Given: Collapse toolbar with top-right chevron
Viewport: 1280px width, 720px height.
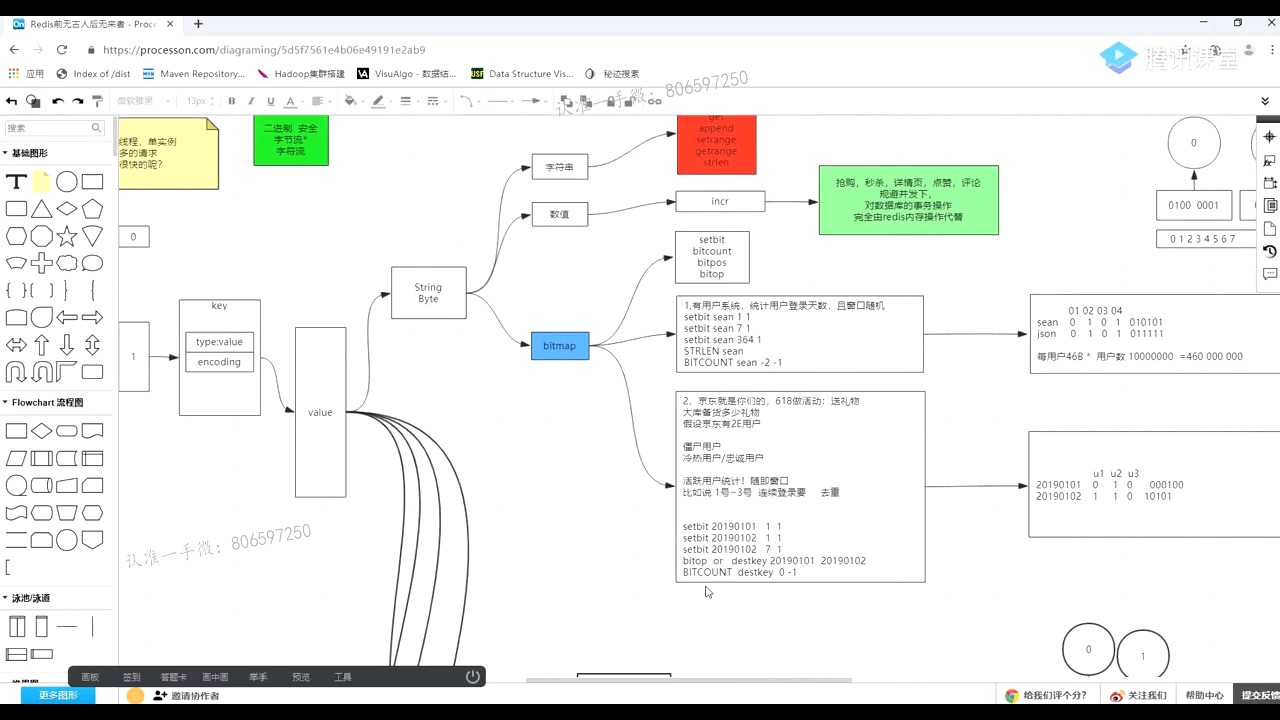Looking at the screenshot, I should 1266,101.
